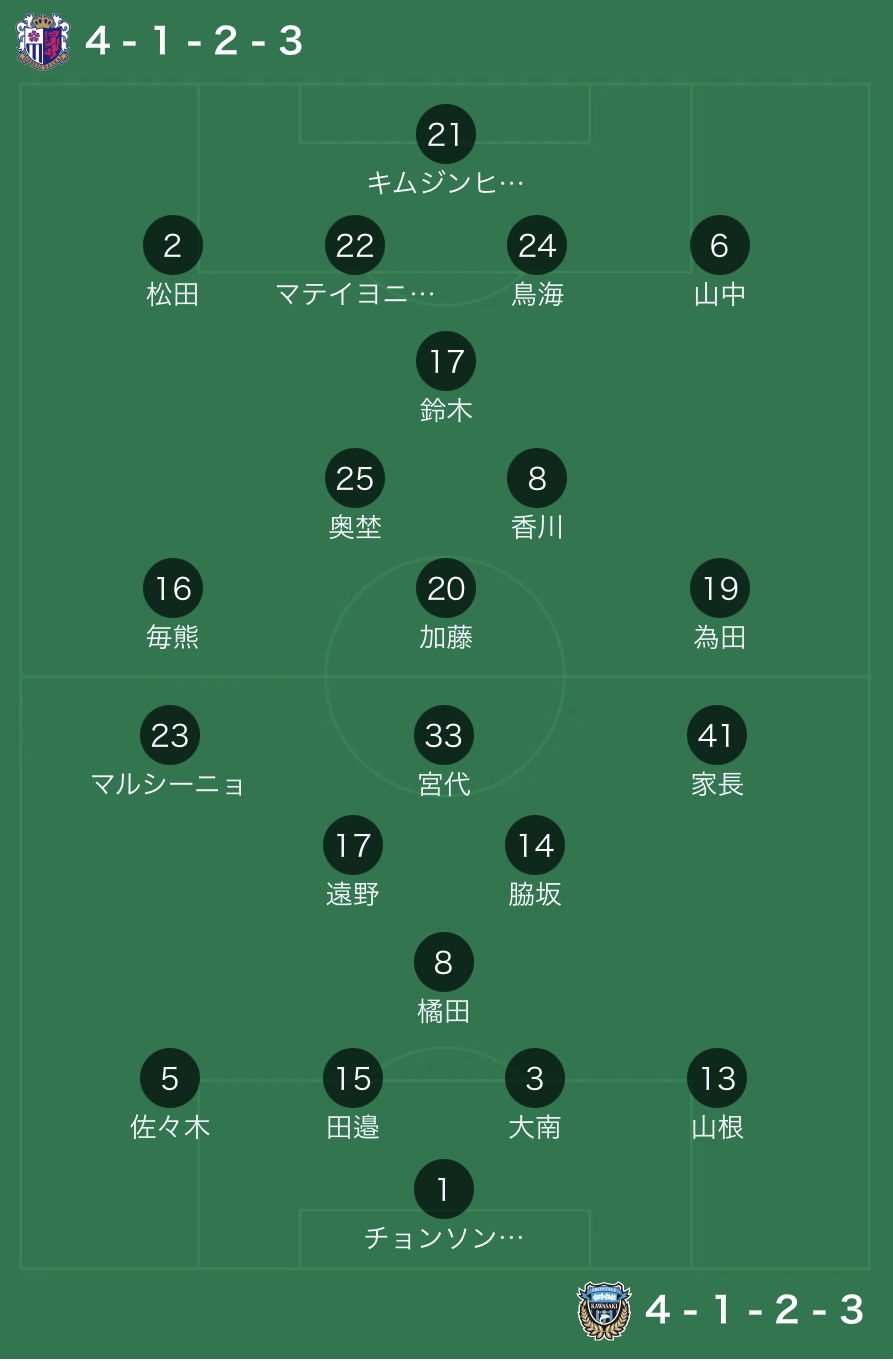Select number 14 脇坂 badge
This screenshot has width=893, height=1361.
click(x=535, y=845)
